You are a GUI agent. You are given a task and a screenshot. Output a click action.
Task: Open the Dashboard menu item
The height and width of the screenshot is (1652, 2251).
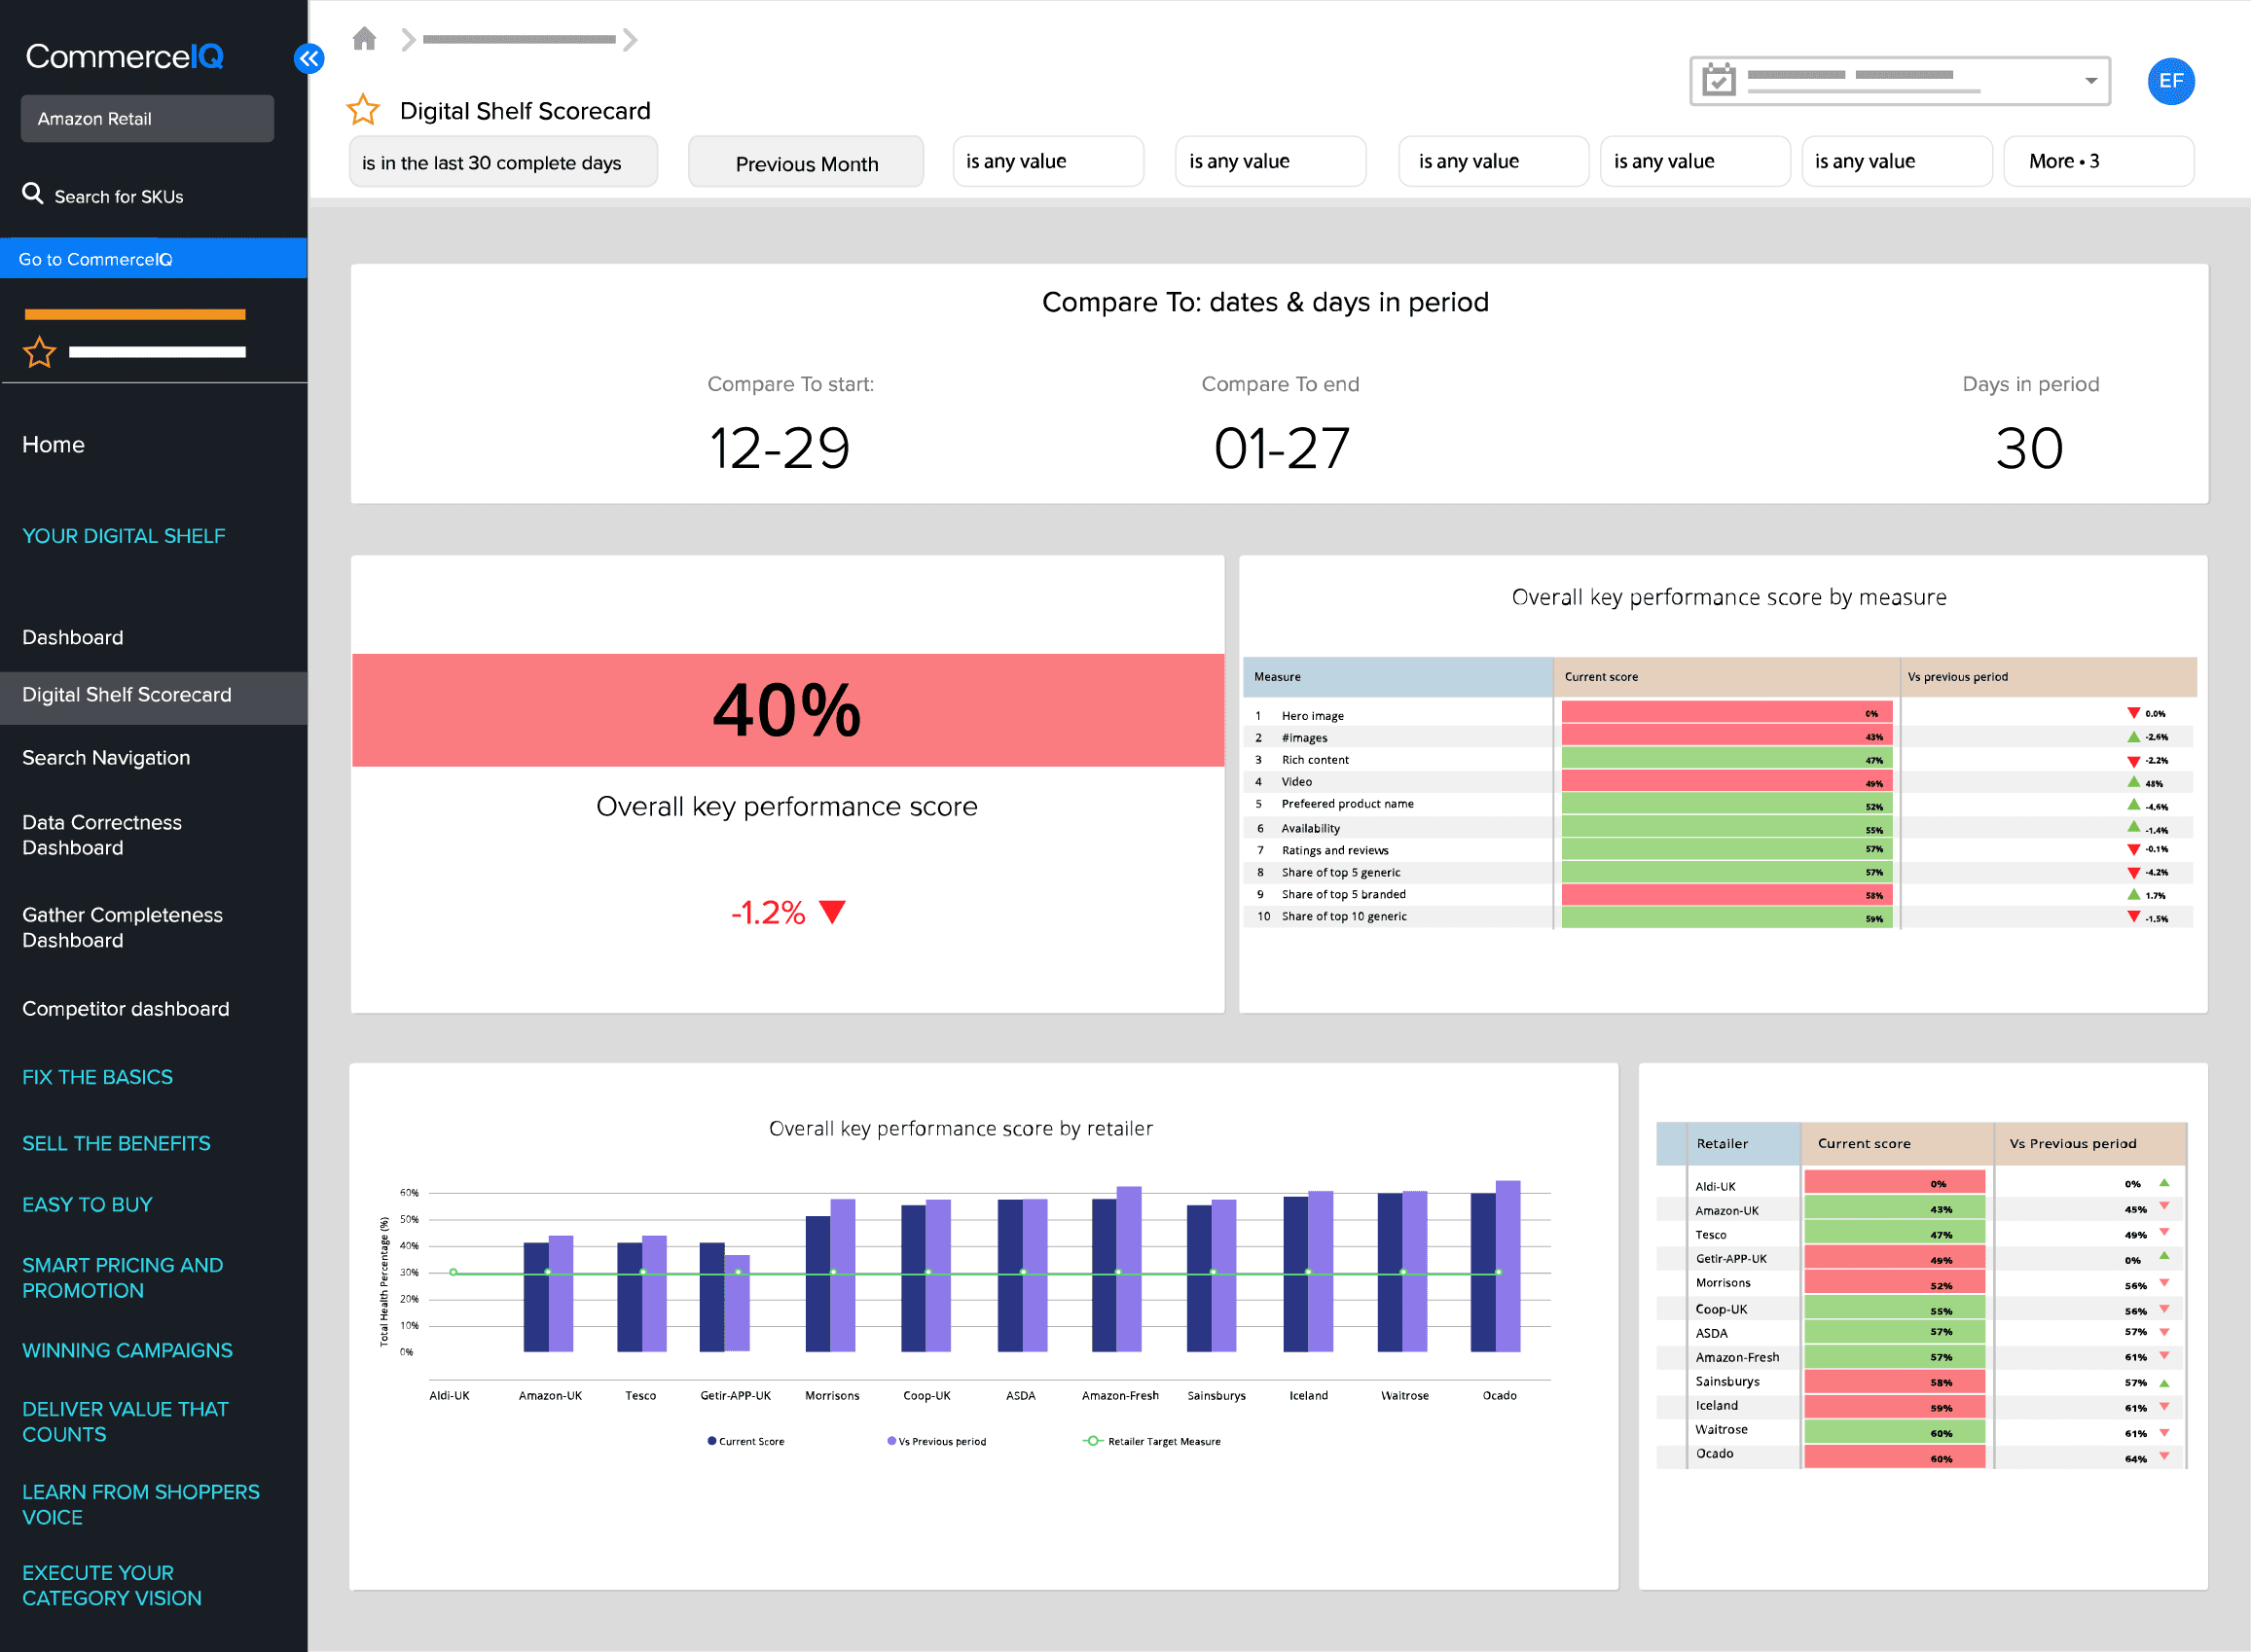[73, 637]
